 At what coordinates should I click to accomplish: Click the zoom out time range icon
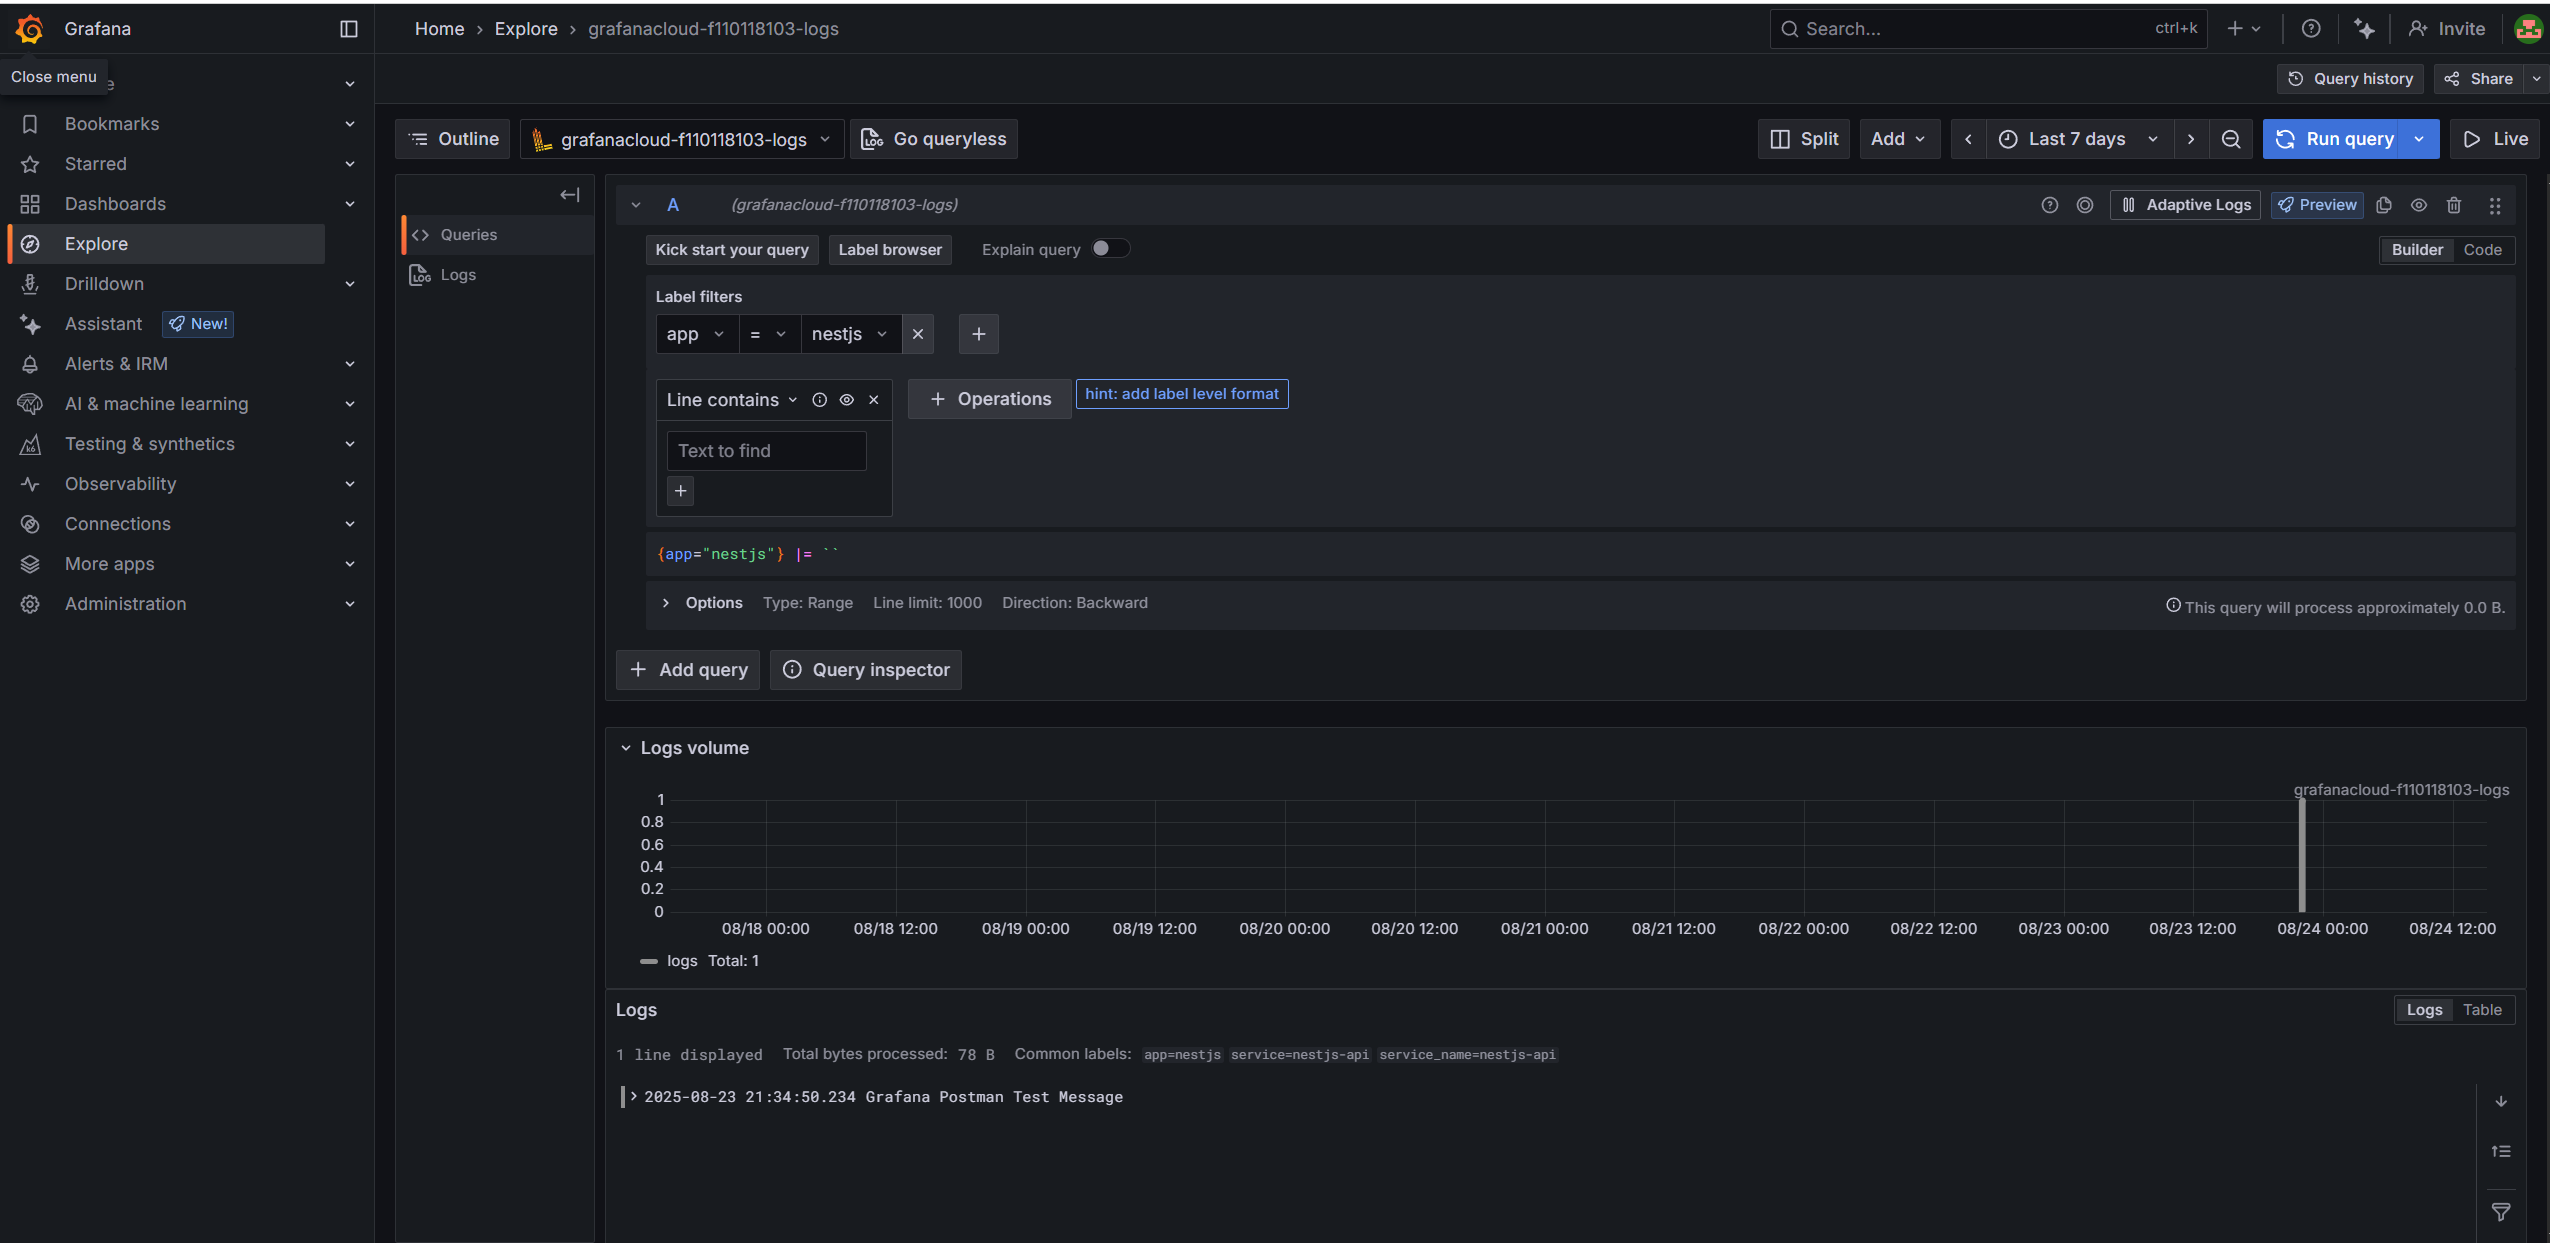(2230, 139)
